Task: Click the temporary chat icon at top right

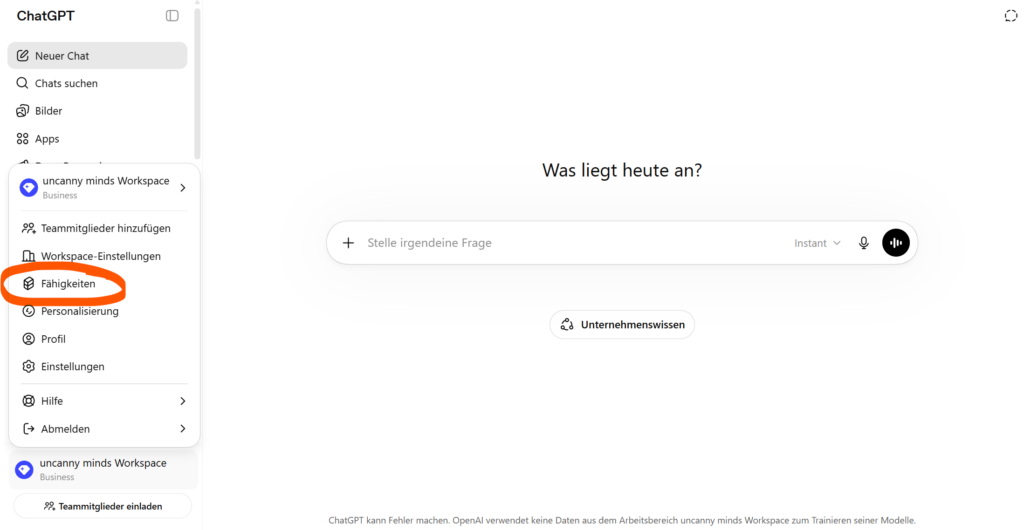Action: [x=1010, y=16]
